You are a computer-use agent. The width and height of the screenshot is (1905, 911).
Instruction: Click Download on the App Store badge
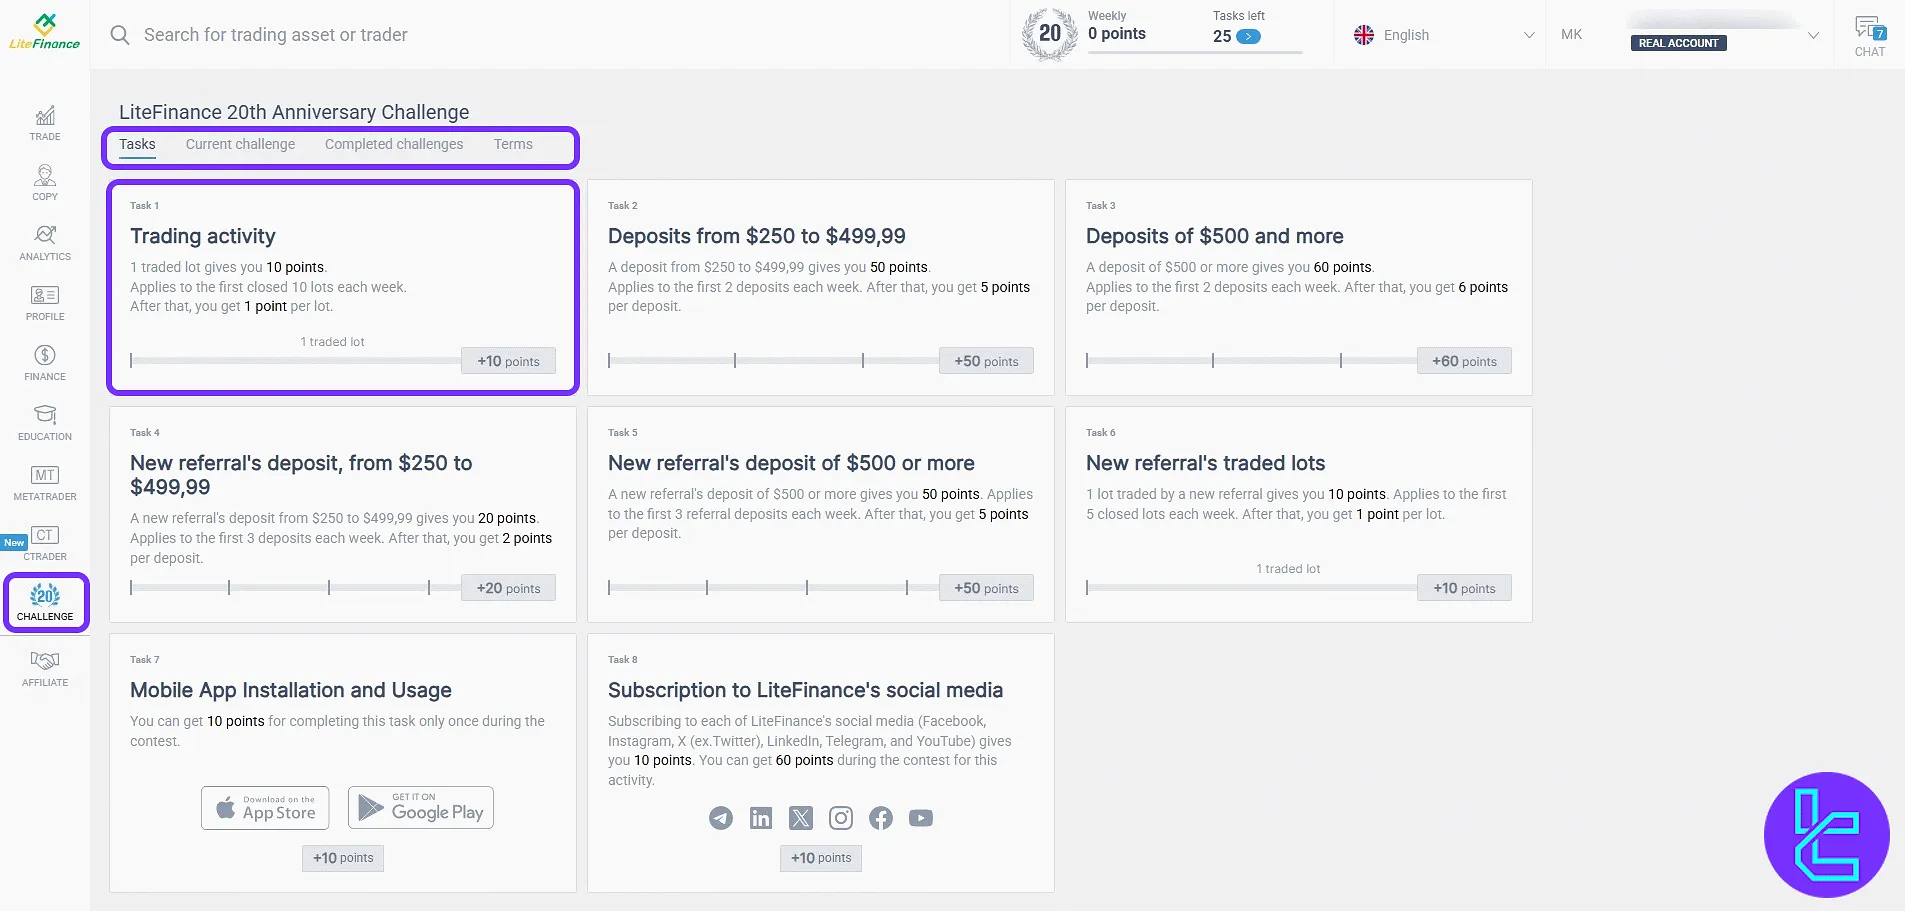pyautogui.click(x=265, y=808)
